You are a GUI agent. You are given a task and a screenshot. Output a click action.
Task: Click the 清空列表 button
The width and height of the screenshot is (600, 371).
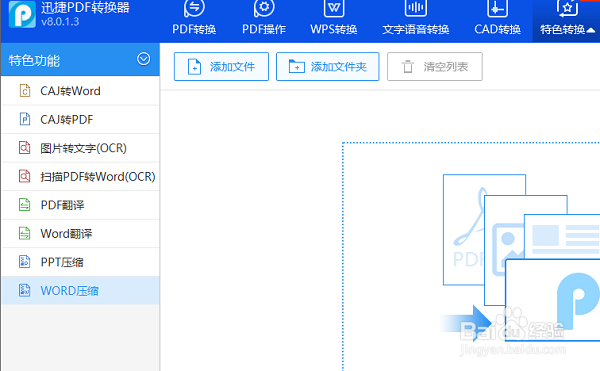tap(435, 67)
